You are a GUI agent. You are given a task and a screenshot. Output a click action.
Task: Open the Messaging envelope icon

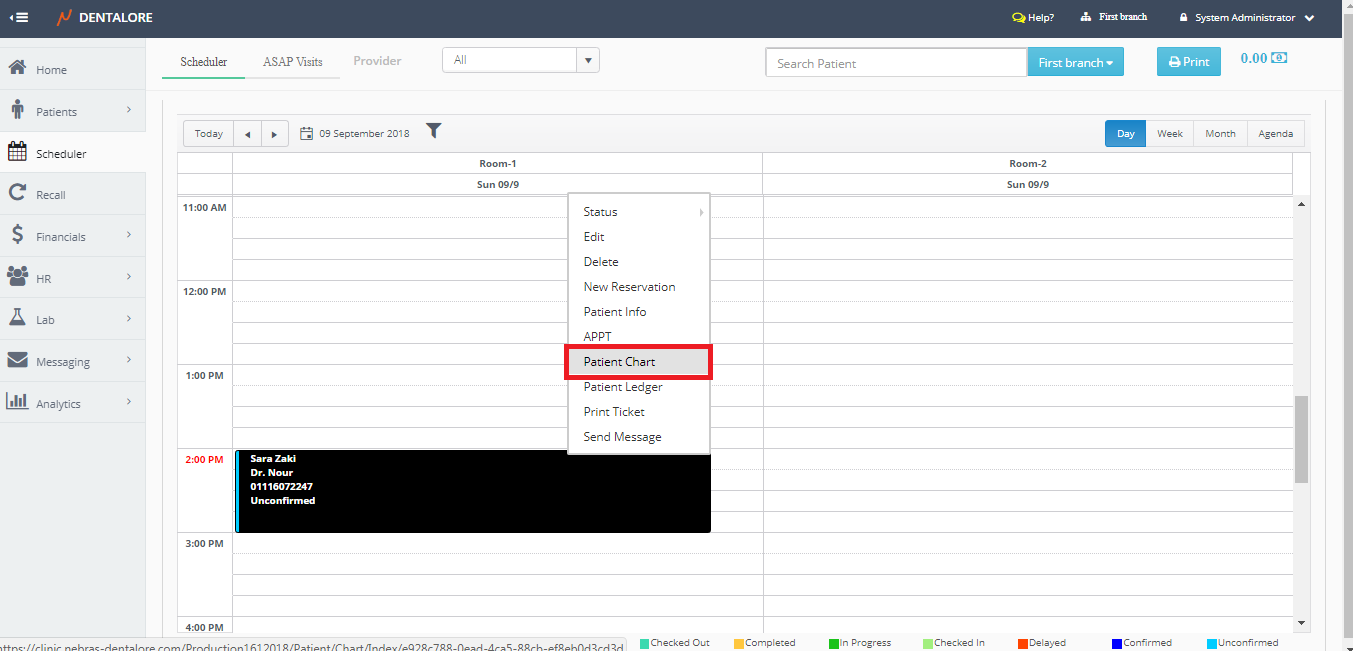pos(17,361)
